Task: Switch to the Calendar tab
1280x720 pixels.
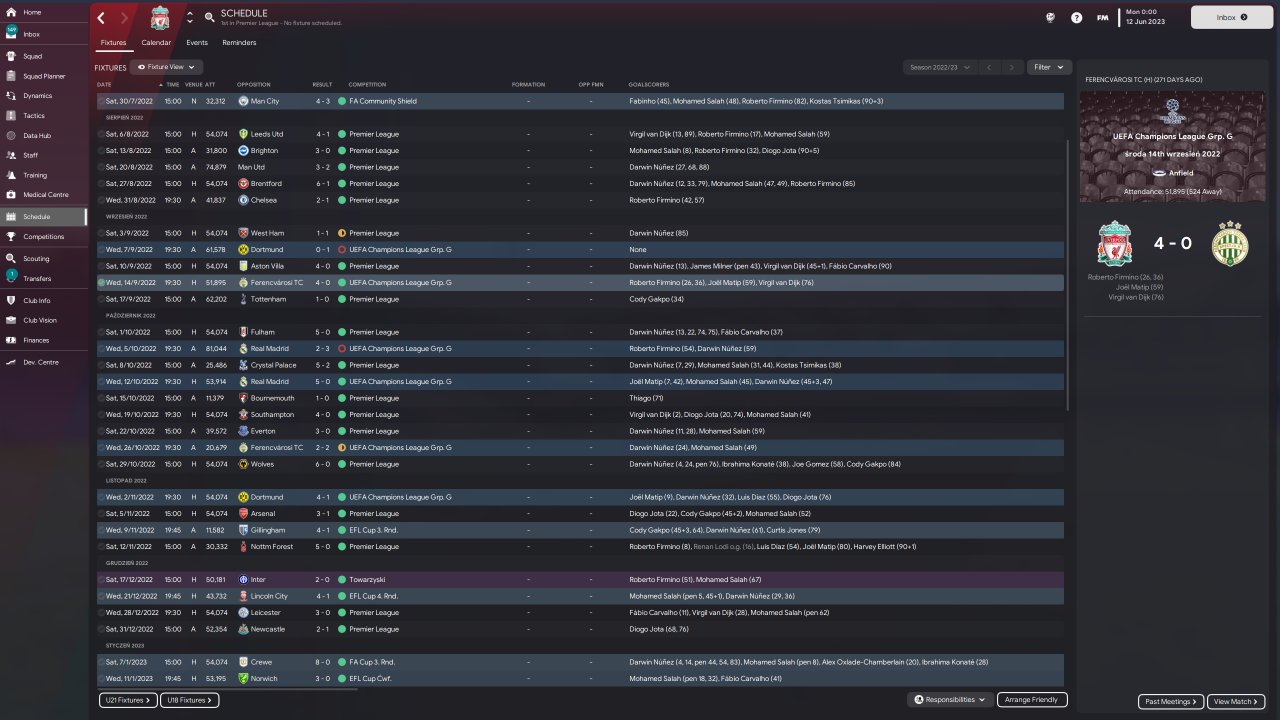Action: tap(156, 43)
